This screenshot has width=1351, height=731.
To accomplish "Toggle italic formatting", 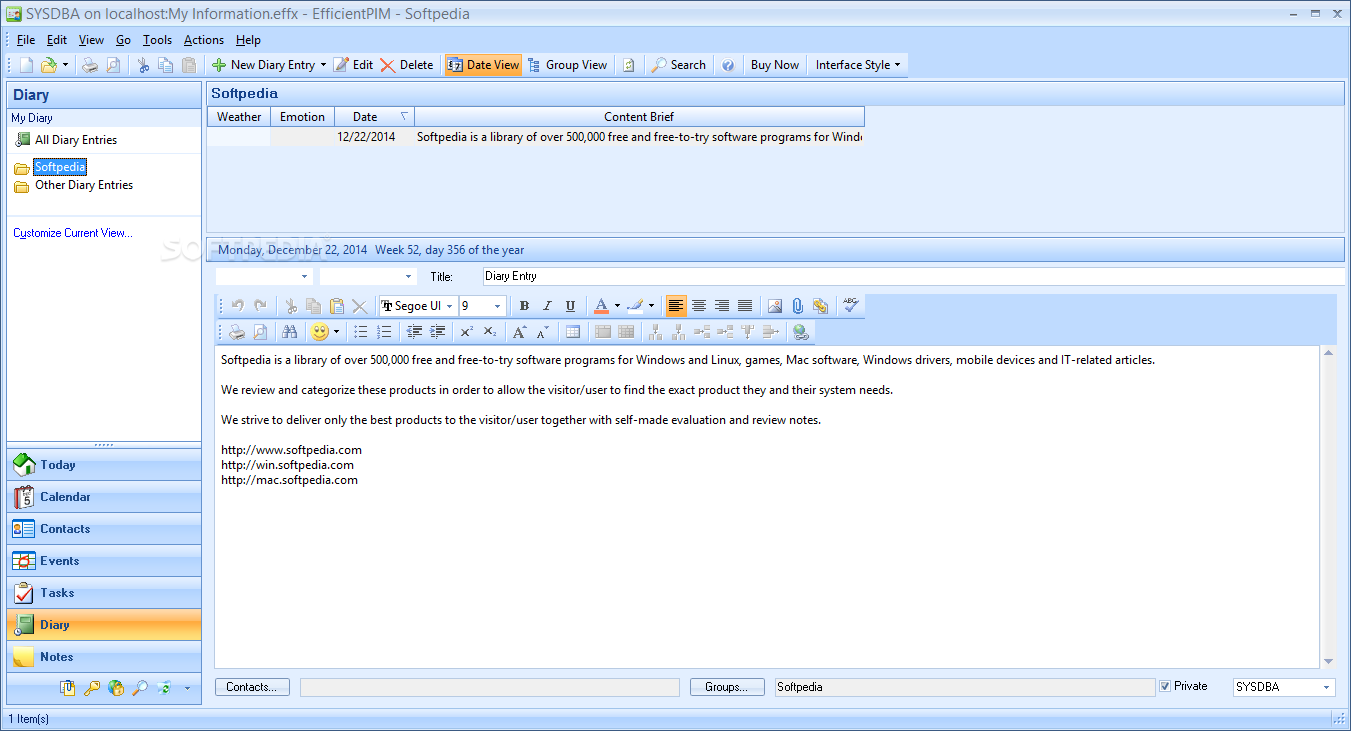I will 547,306.
